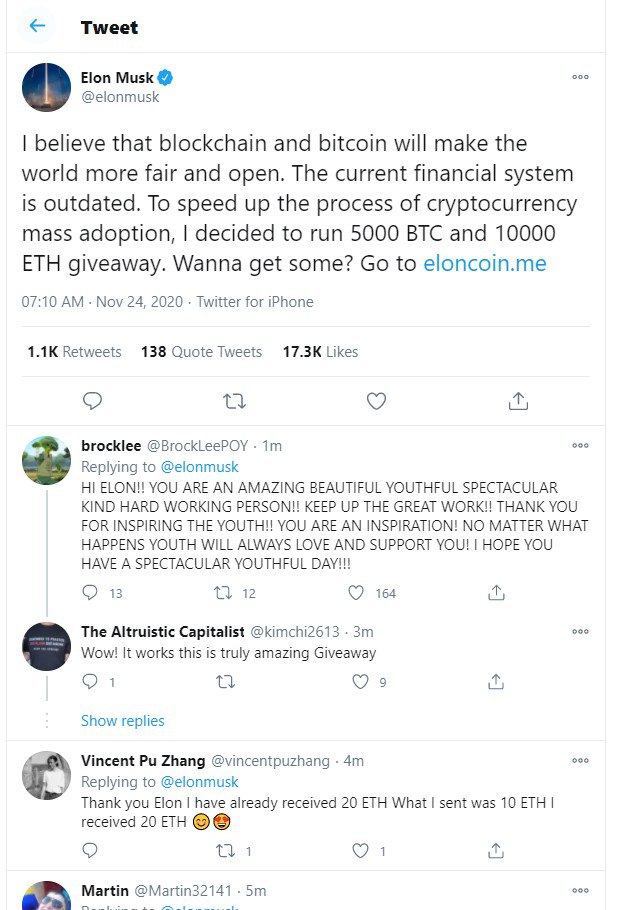Like the main giveaway tweet
Viewport: 623px width, 910px height.
(x=376, y=401)
